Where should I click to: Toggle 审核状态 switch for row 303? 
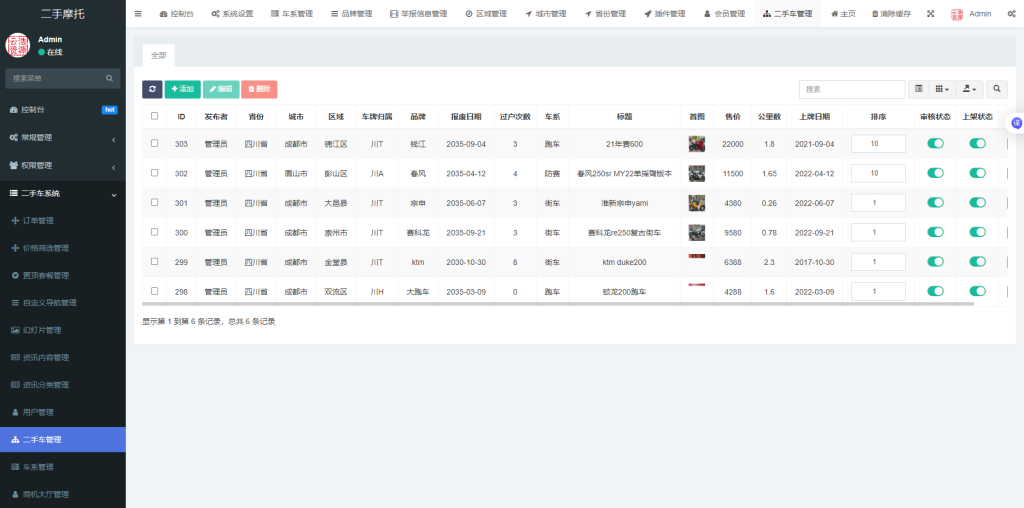tap(935, 144)
